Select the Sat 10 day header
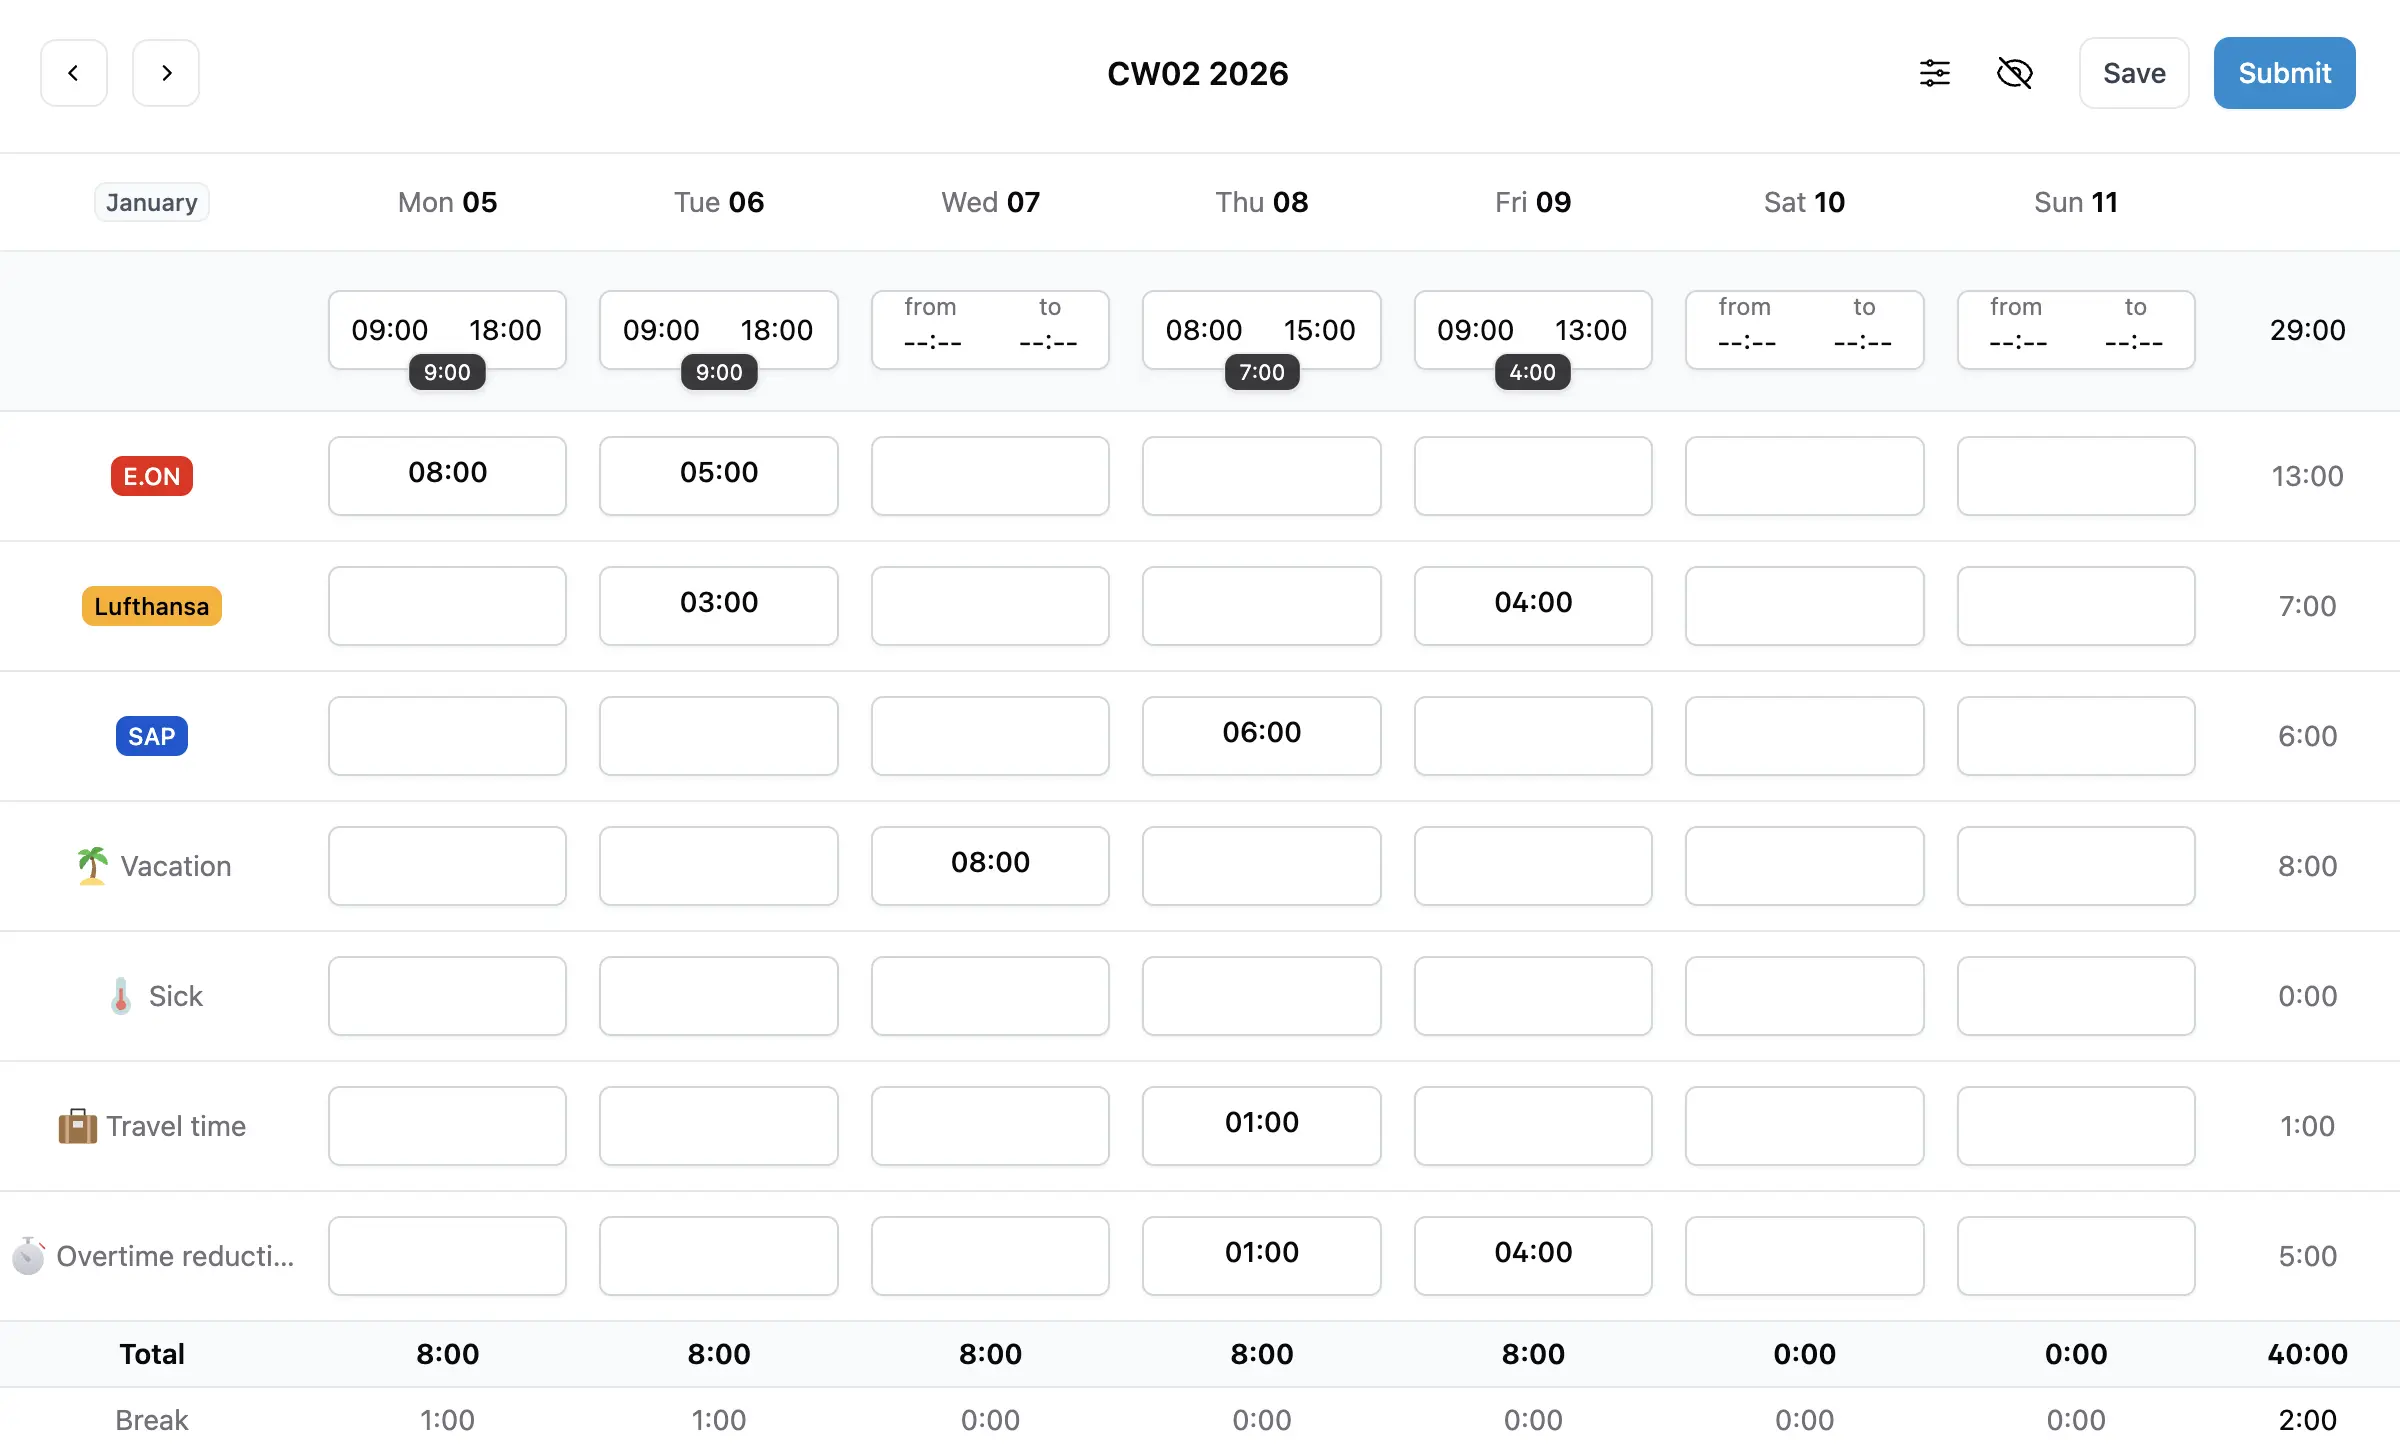2400x1450 pixels. tap(1804, 202)
